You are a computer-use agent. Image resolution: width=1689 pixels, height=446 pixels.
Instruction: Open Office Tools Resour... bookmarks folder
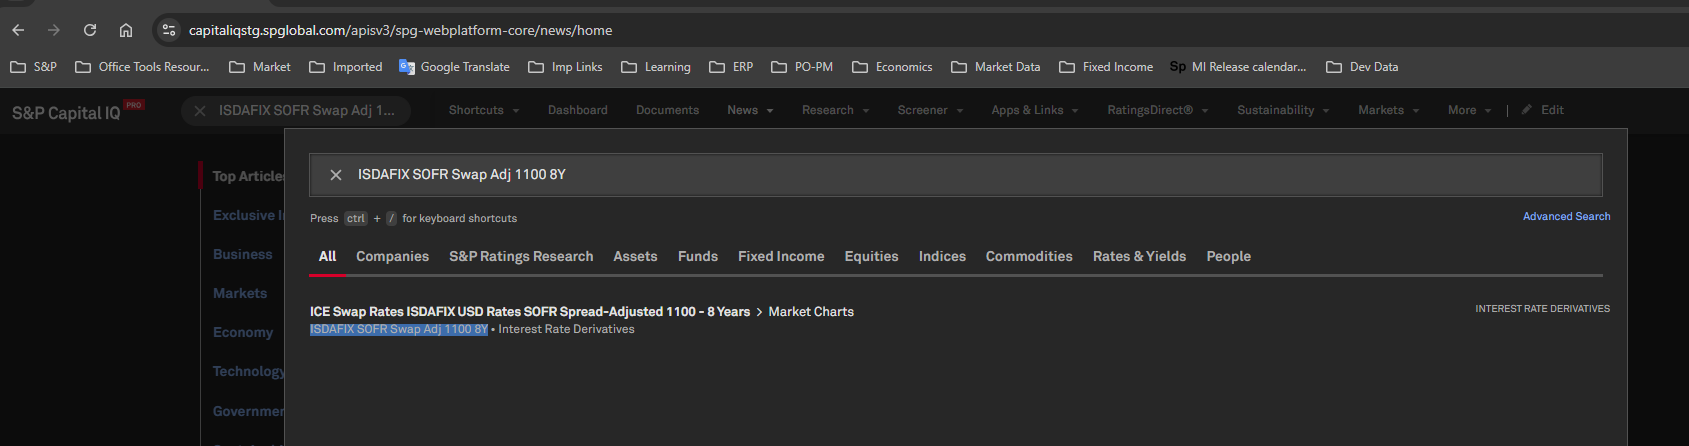click(x=142, y=67)
